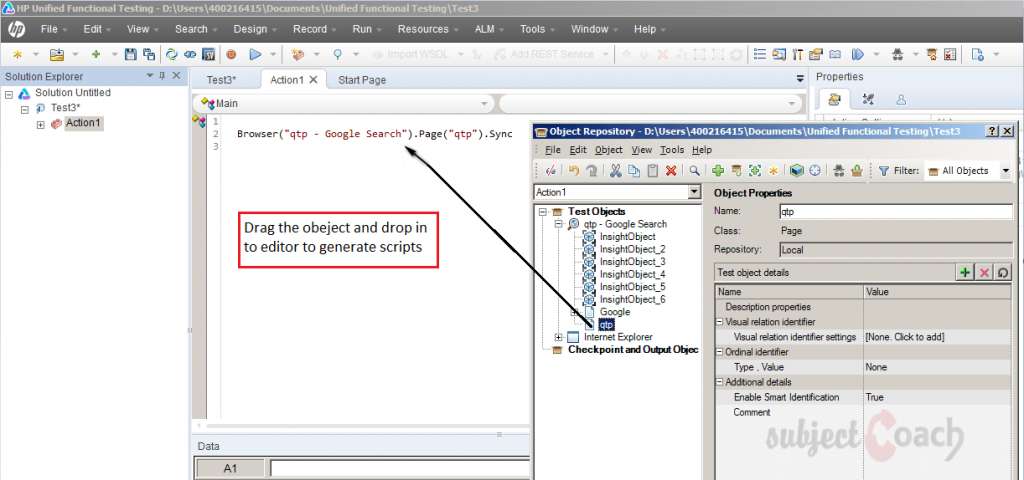Collapse Visual relation identifier section
Screen dimensions: 1024x480
pos(720,322)
